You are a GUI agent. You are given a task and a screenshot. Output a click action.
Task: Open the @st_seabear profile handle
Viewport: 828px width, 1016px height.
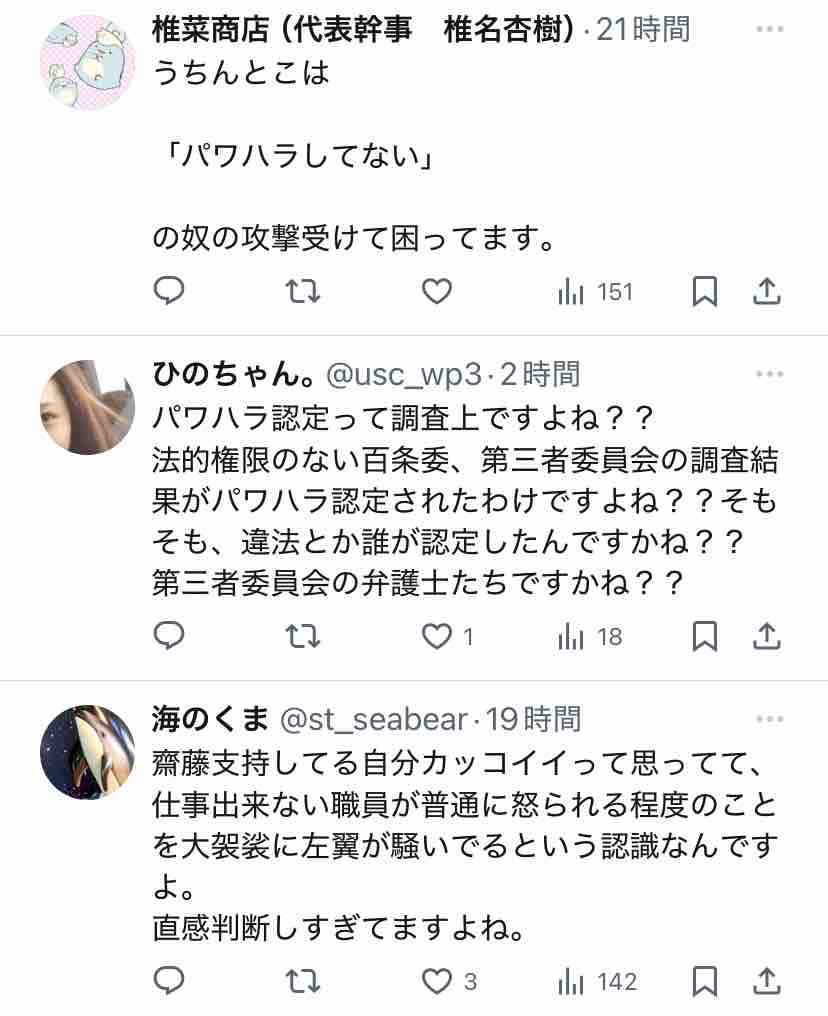pyautogui.click(x=374, y=719)
